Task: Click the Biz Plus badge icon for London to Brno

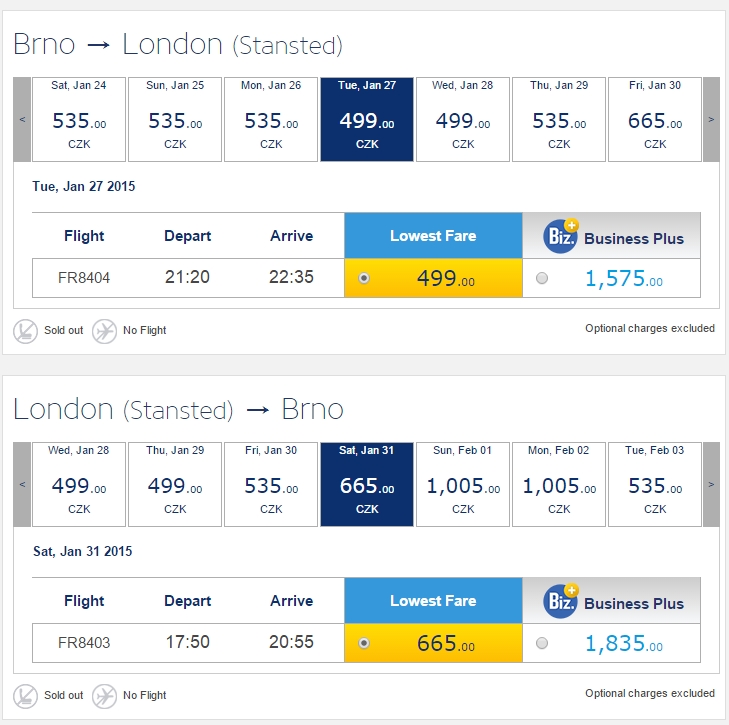Action: [x=561, y=601]
